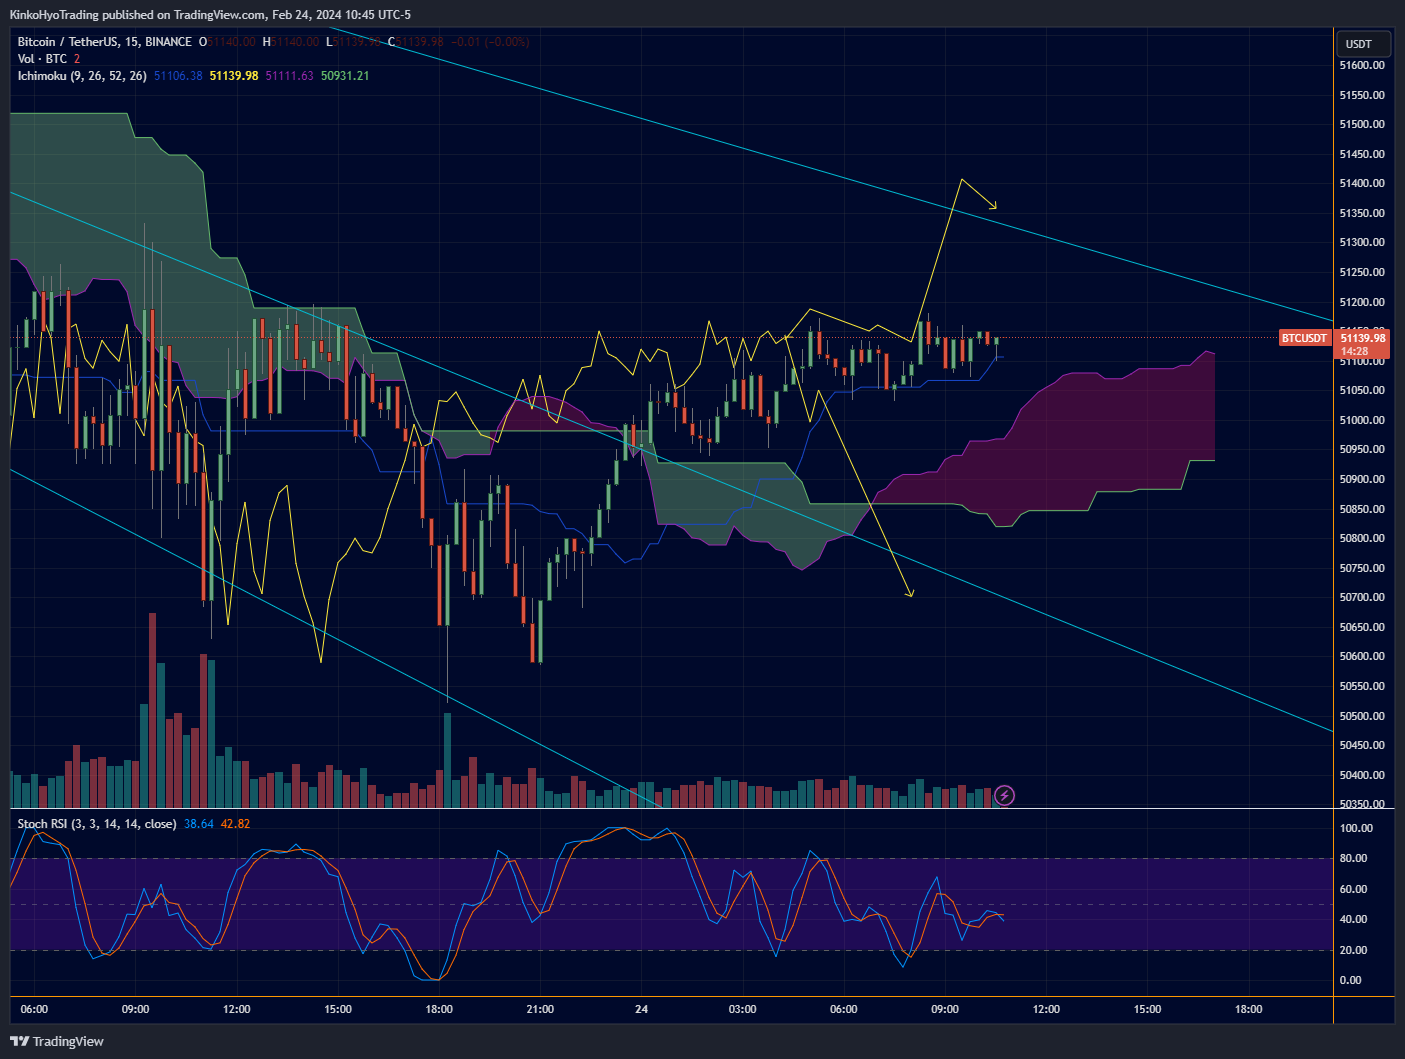The width and height of the screenshot is (1405, 1059).
Task: Click the 51400.00 price axis label
Action: click(1362, 184)
